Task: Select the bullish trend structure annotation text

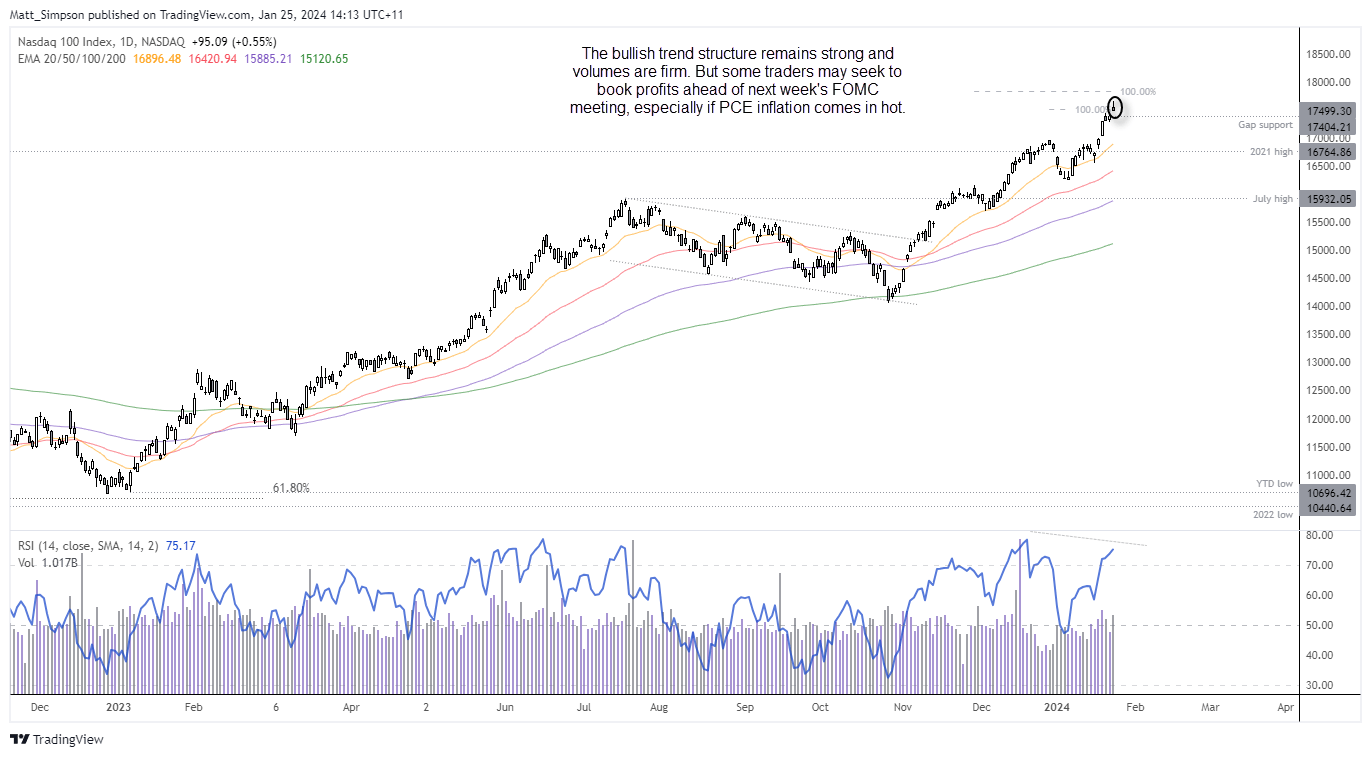Action: pyautogui.click(x=738, y=80)
